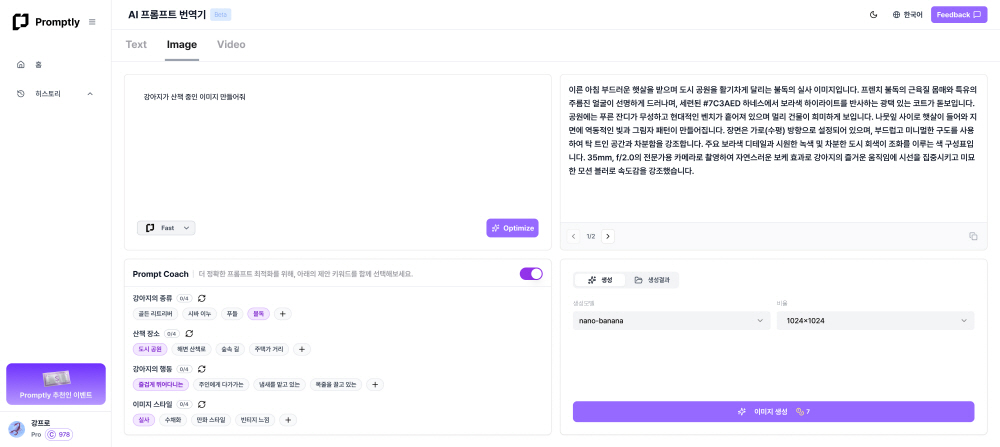Click into the prompt input text area
1000x447 pixels.
(337, 150)
